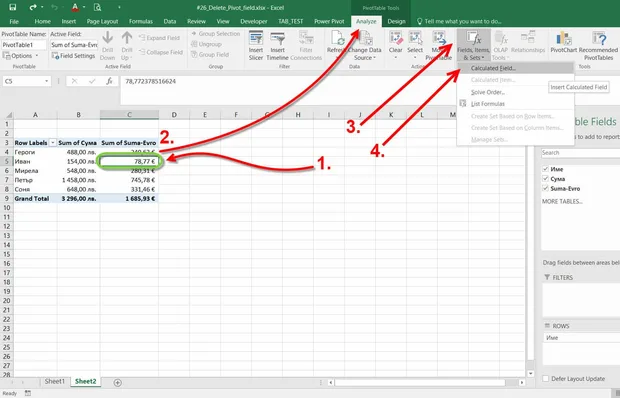Select the Grand Total label cell

tap(35, 198)
